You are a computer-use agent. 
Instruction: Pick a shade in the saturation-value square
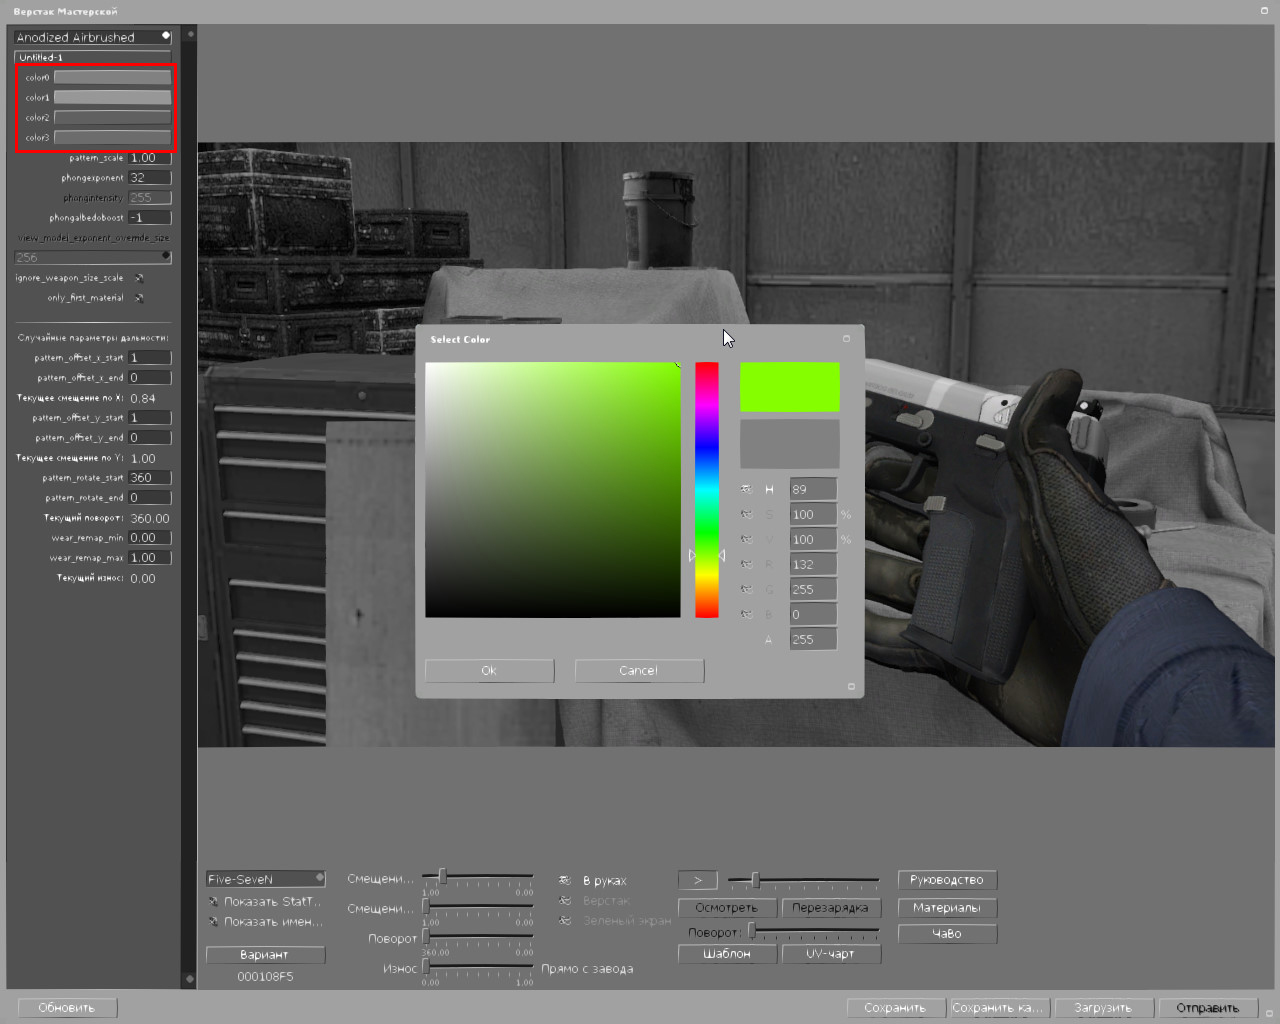553,490
